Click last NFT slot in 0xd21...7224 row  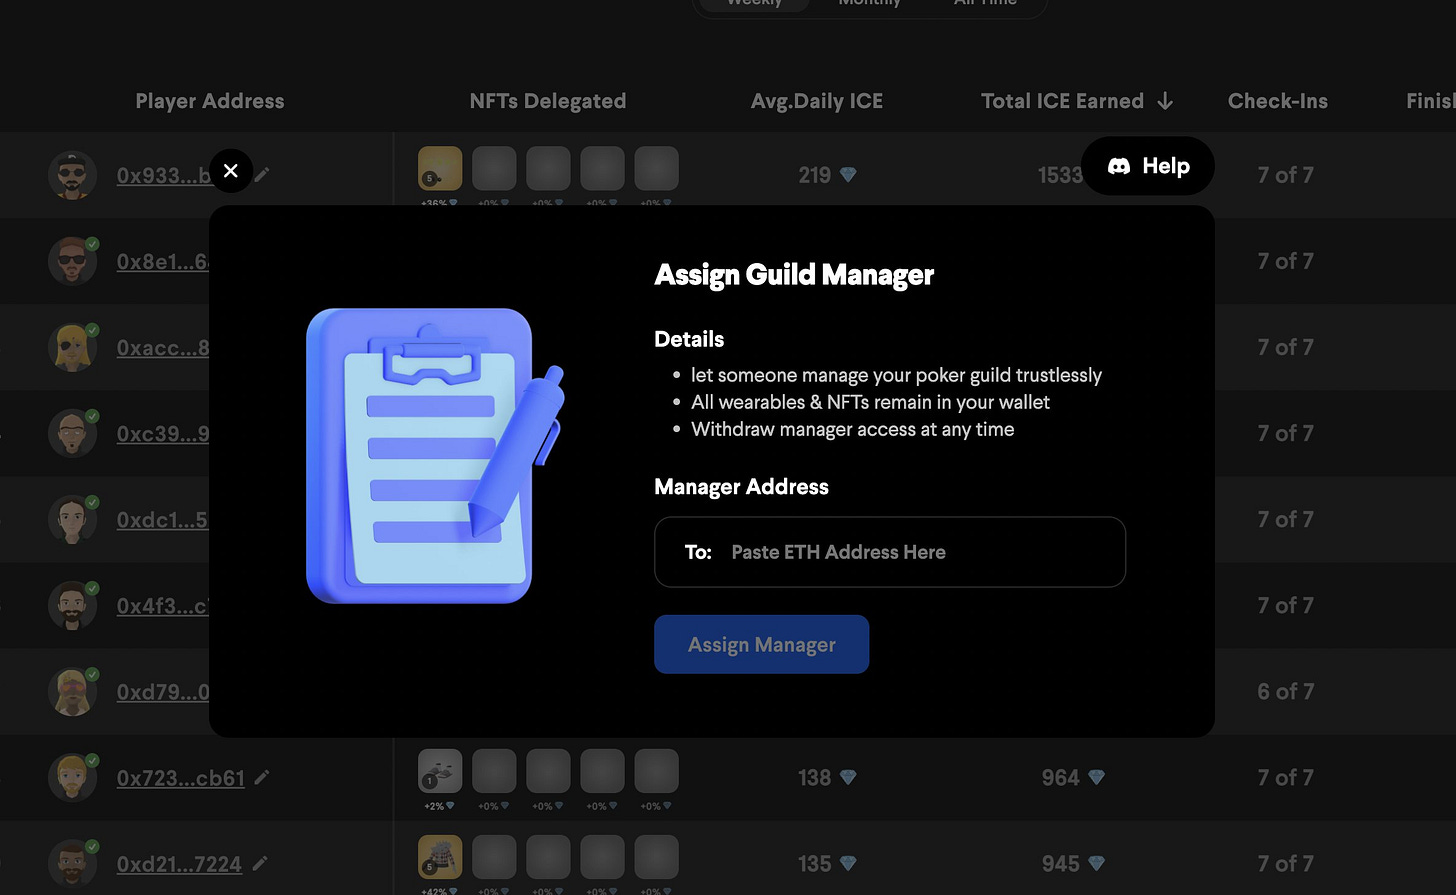point(657,857)
